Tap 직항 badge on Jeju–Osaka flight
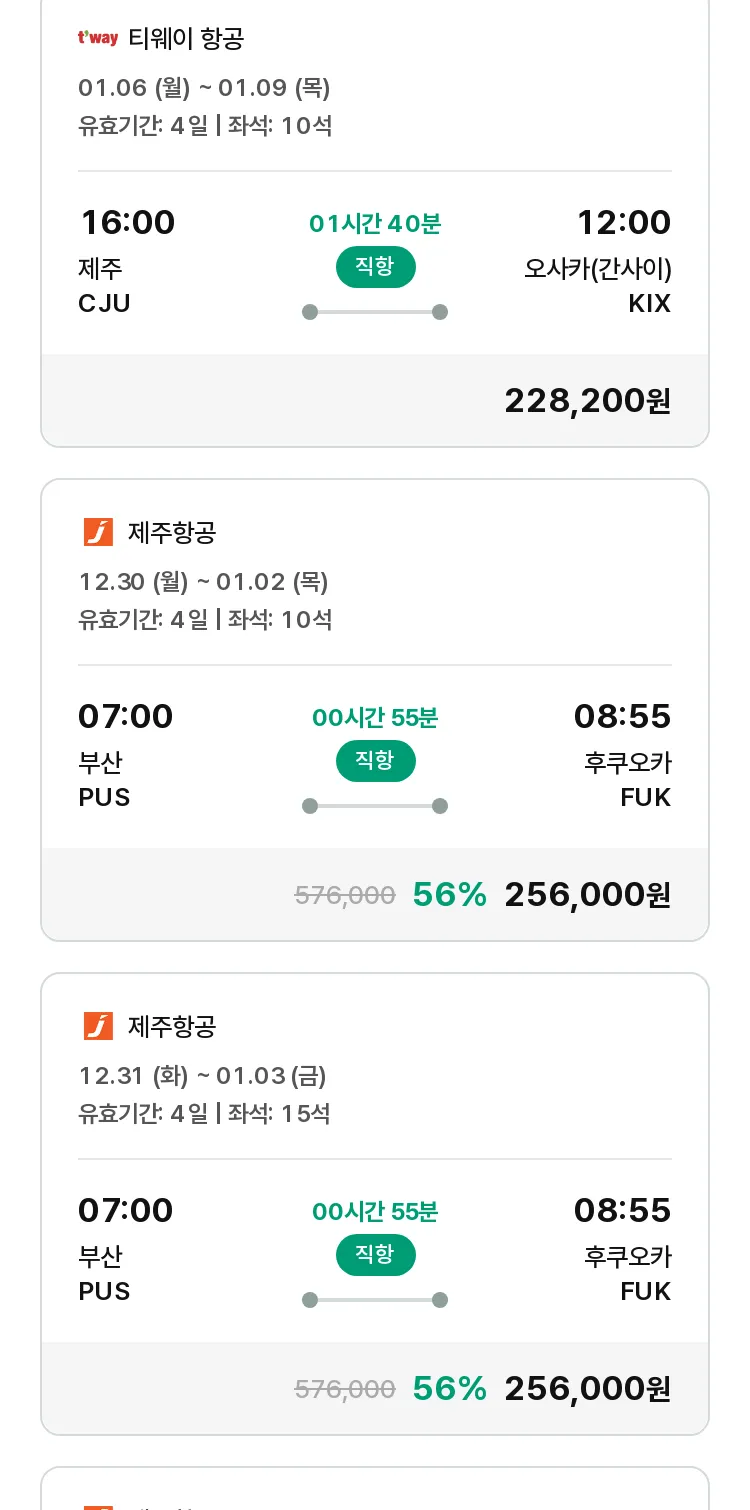Screen dimensions: 750x1510 pyautogui.click(x=375, y=267)
